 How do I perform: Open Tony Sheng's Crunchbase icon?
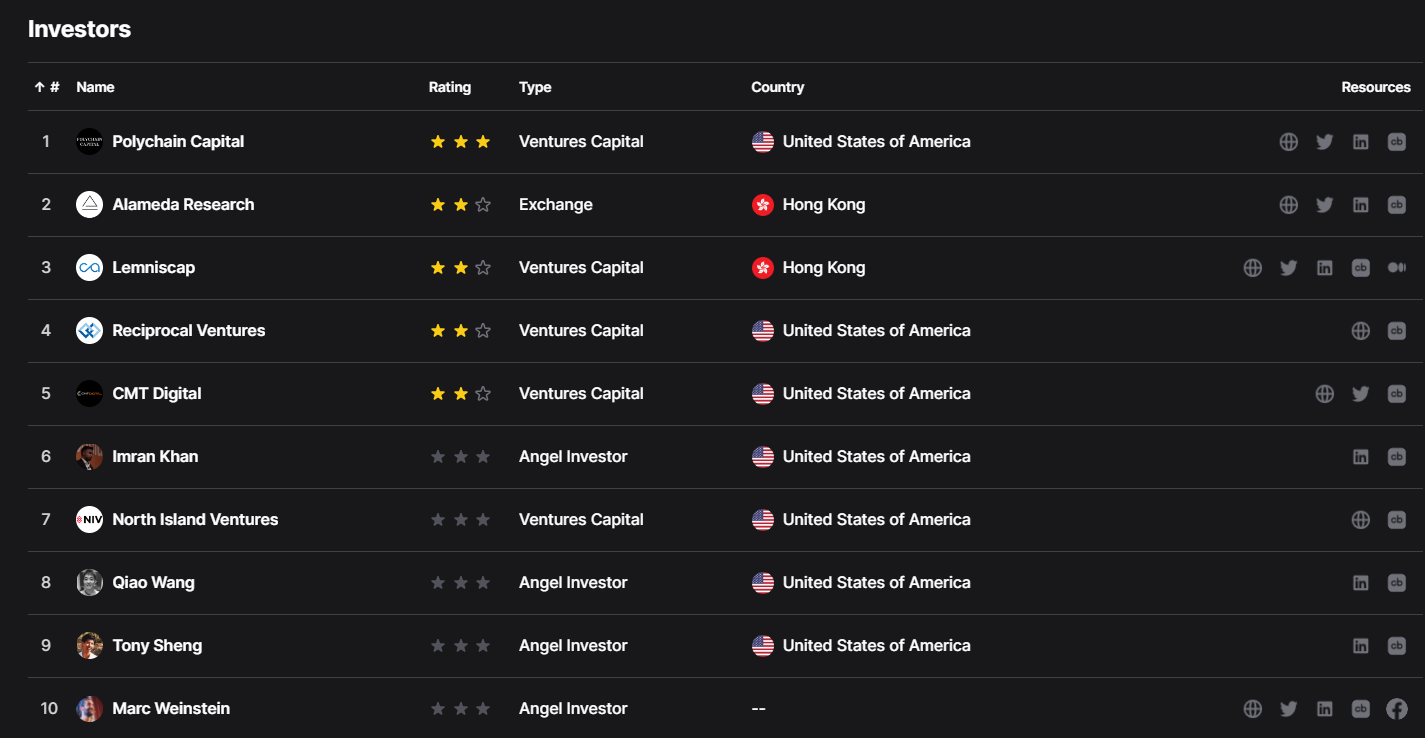[x=1397, y=646]
